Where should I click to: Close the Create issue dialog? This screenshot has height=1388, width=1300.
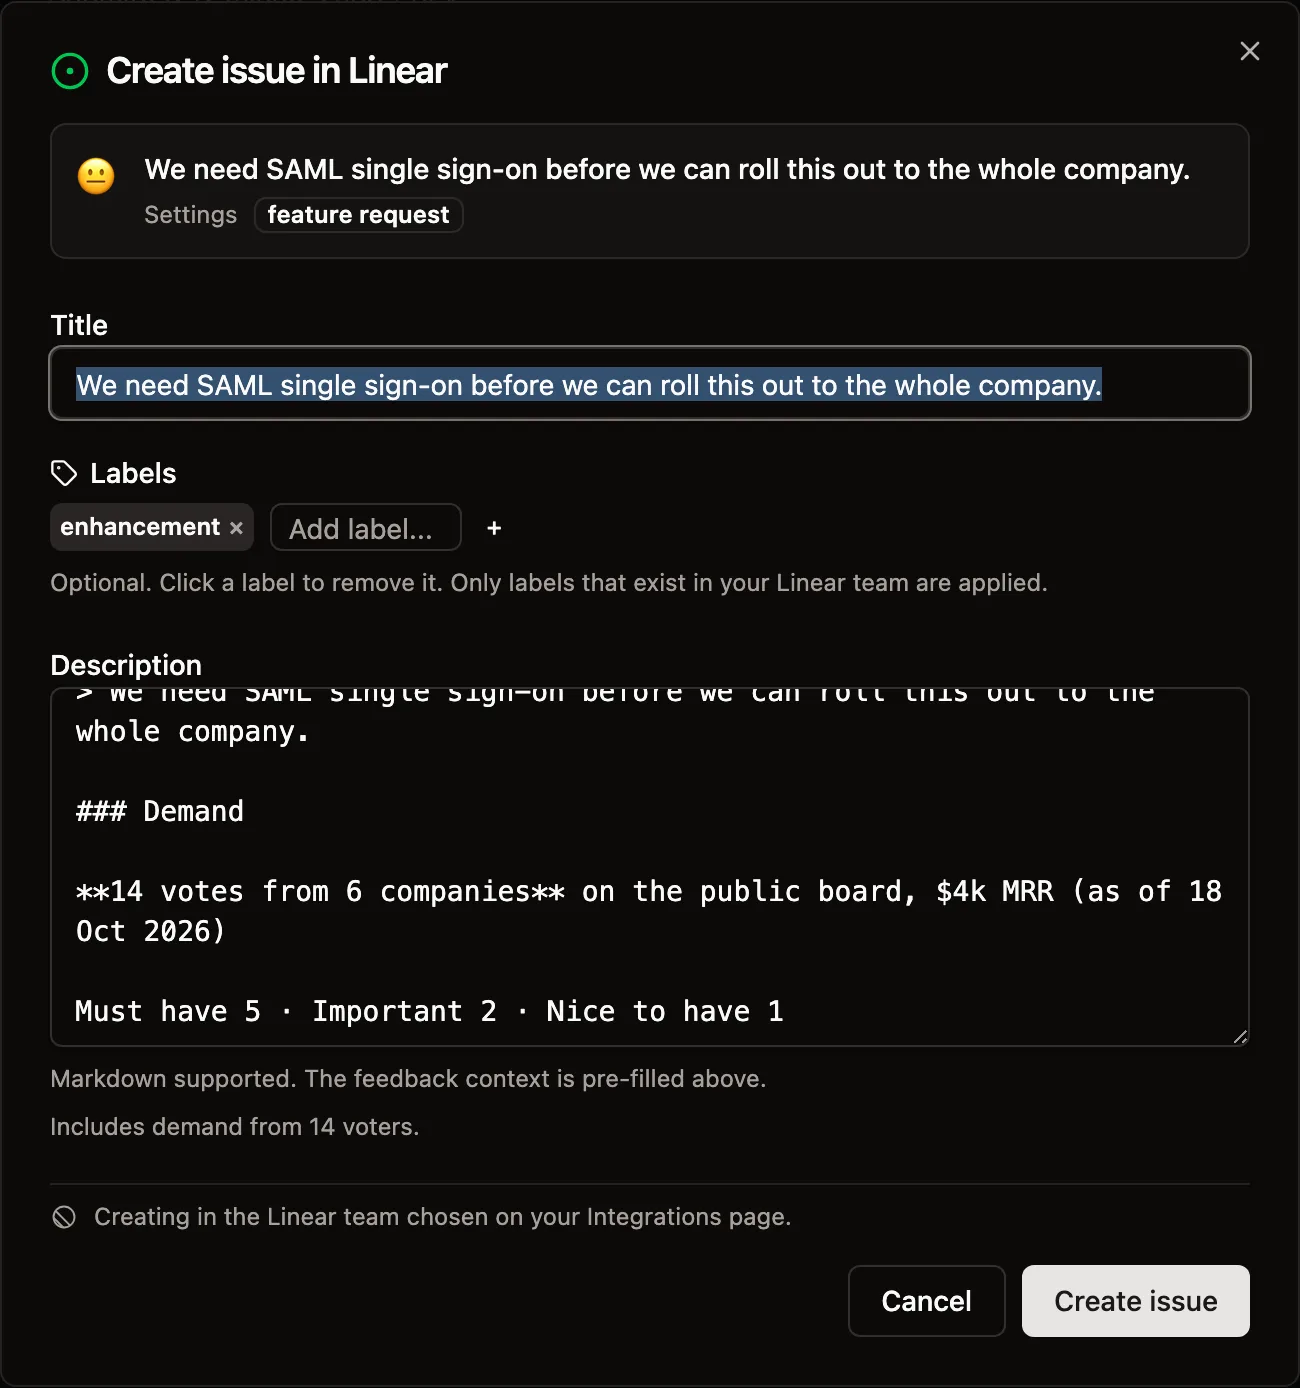(x=1249, y=51)
